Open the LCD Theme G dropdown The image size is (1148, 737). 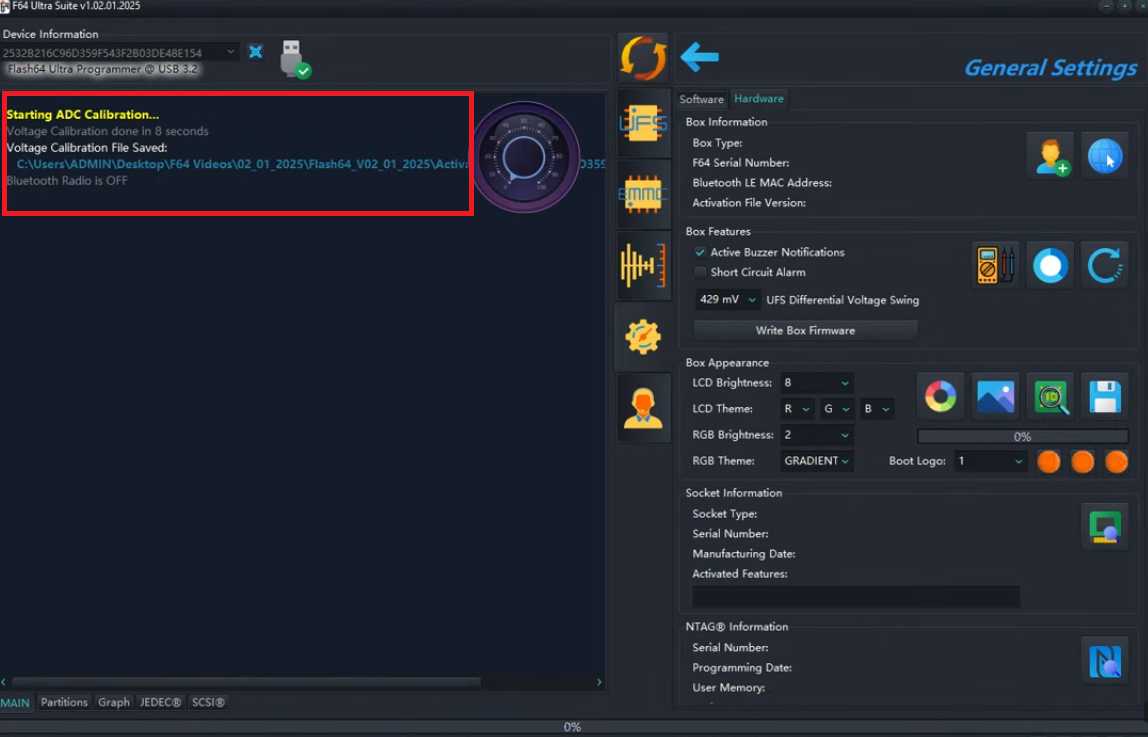[x=837, y=408]
